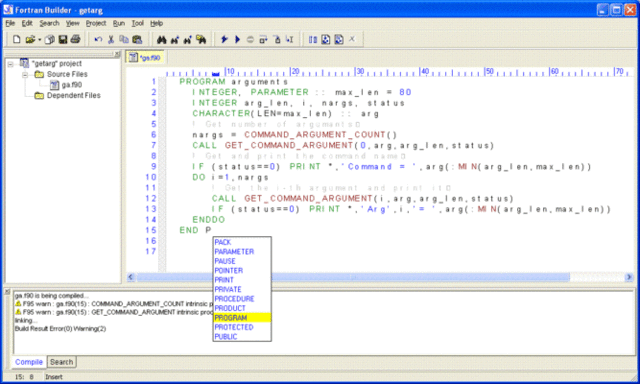
Task: Select ga.f90 in the project tree
Action: coord(71,85)
